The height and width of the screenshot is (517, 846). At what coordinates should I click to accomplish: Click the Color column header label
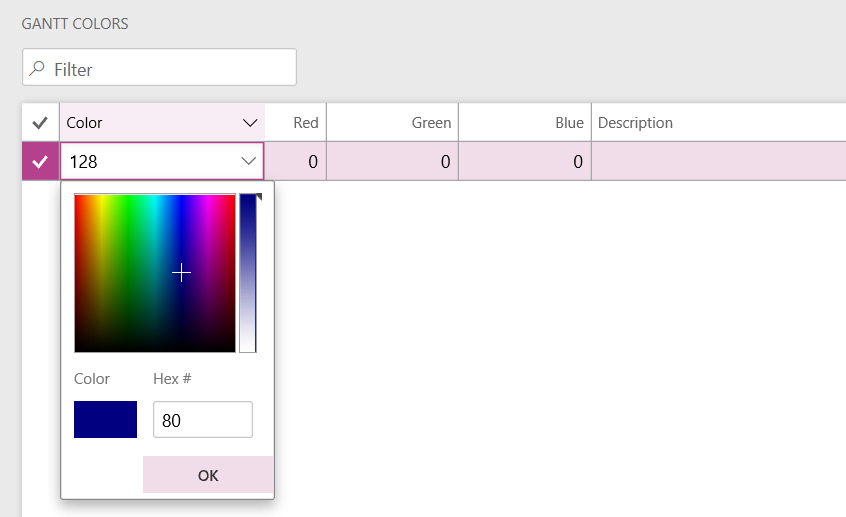click(85, 123)
